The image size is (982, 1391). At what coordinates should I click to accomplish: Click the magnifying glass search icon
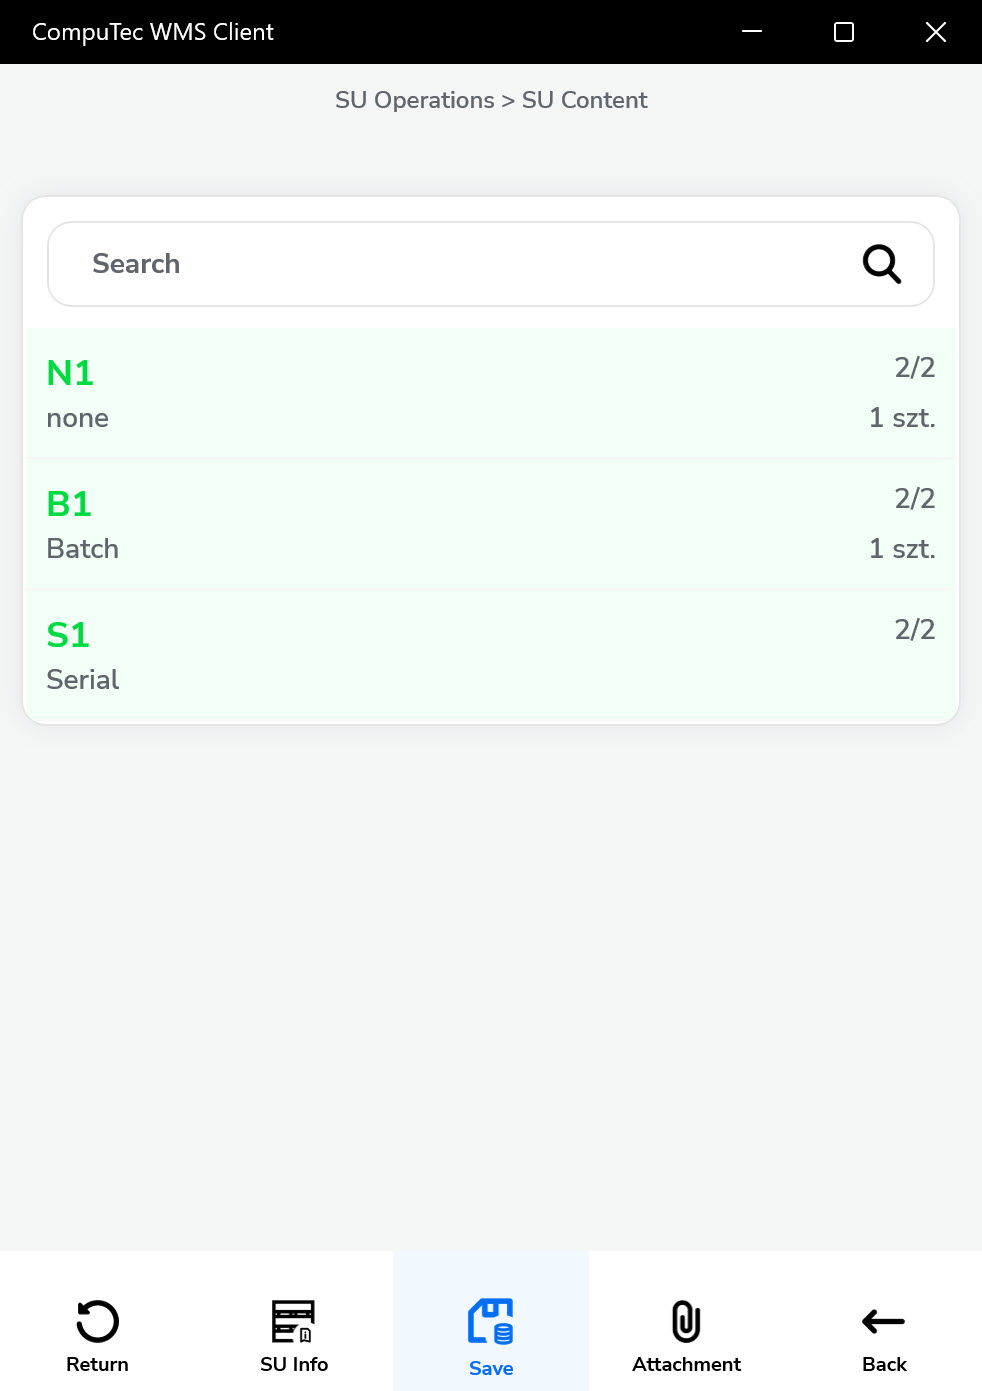point(881,264)
